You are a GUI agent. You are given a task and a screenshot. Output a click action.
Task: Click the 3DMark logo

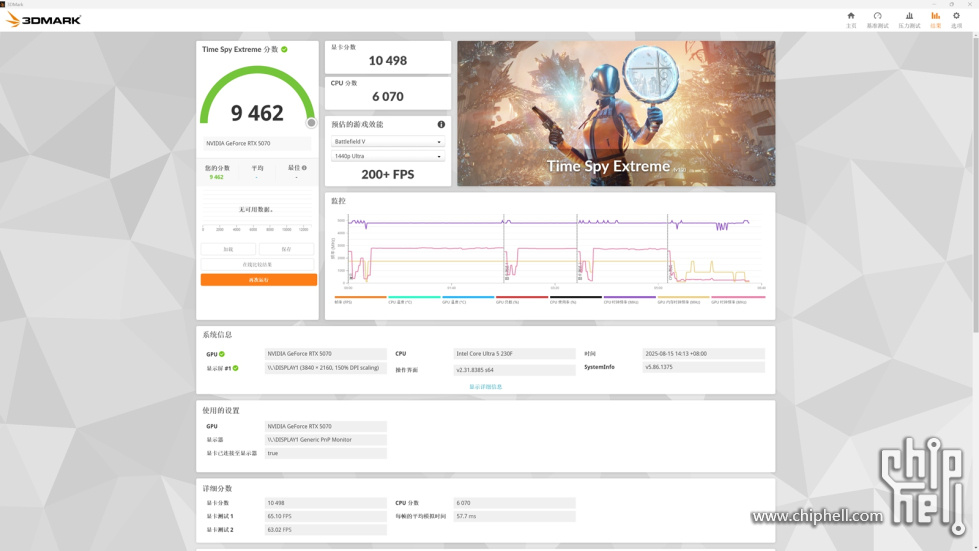[x=44, y=20]
